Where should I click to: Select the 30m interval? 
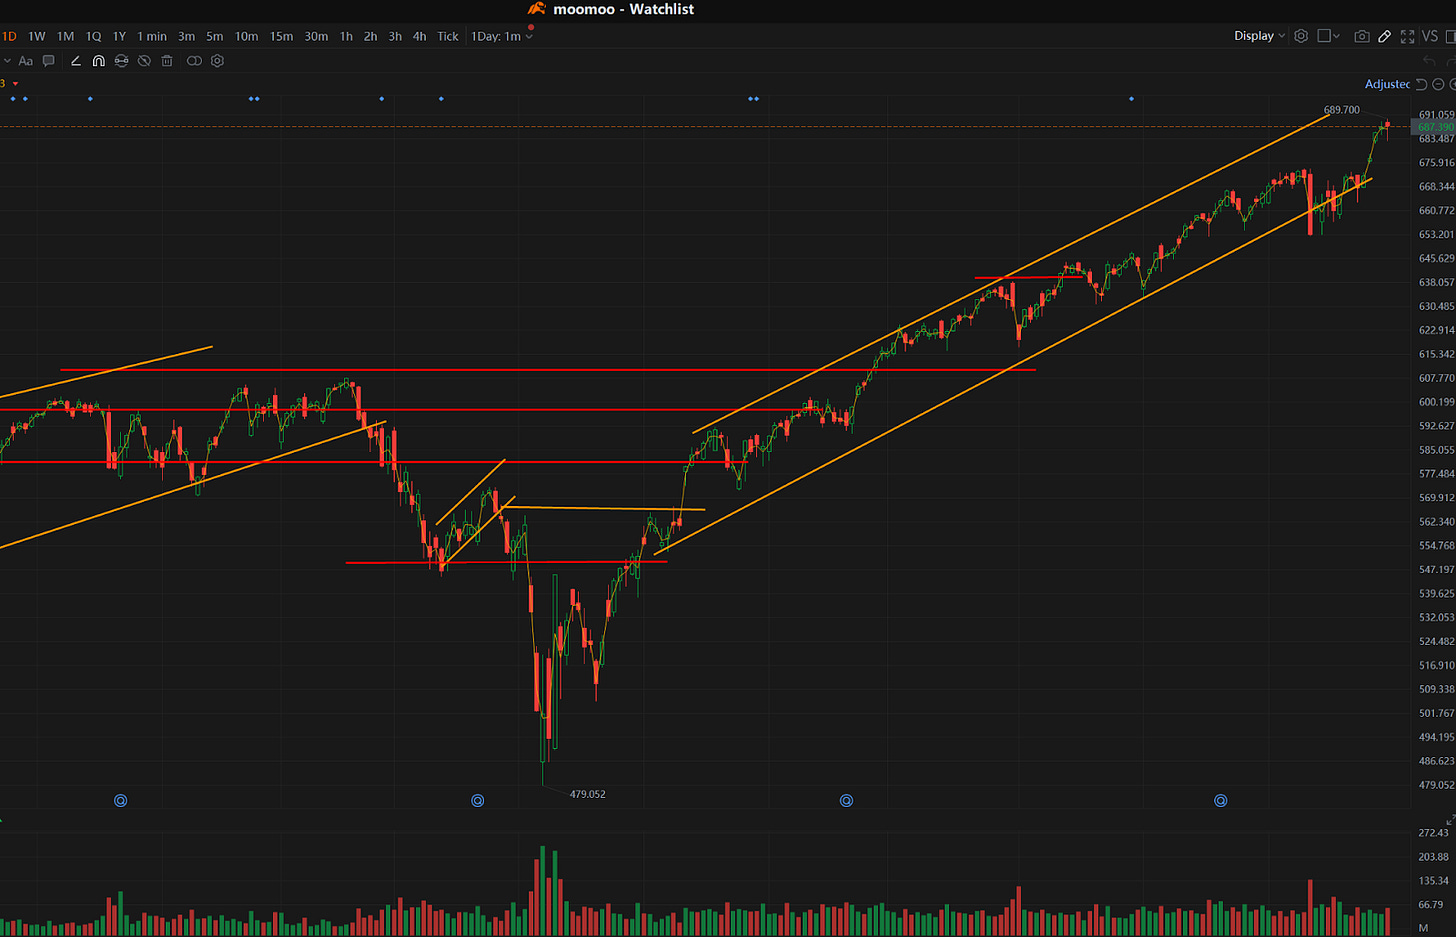click(x=316, y=36)
